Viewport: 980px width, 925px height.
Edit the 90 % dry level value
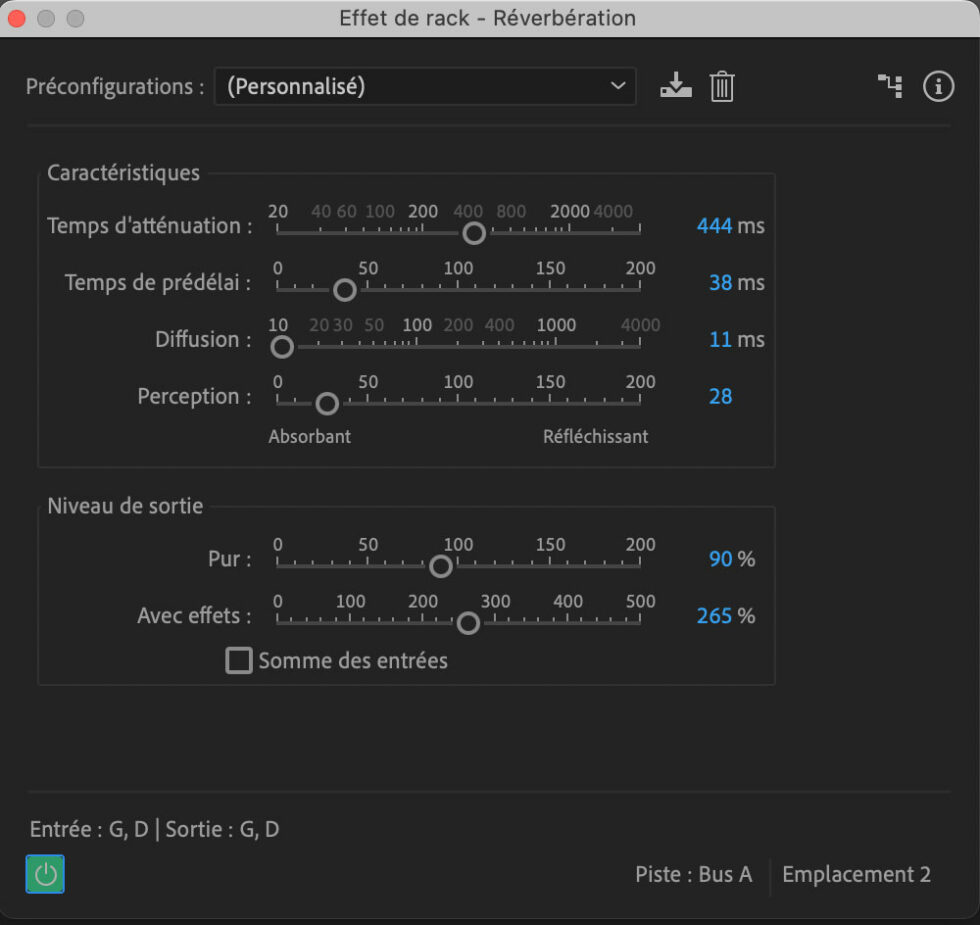pos(721,559)
